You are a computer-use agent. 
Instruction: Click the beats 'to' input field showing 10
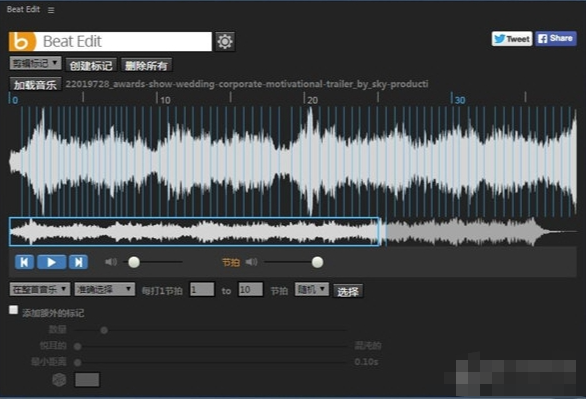click(250, 290)
